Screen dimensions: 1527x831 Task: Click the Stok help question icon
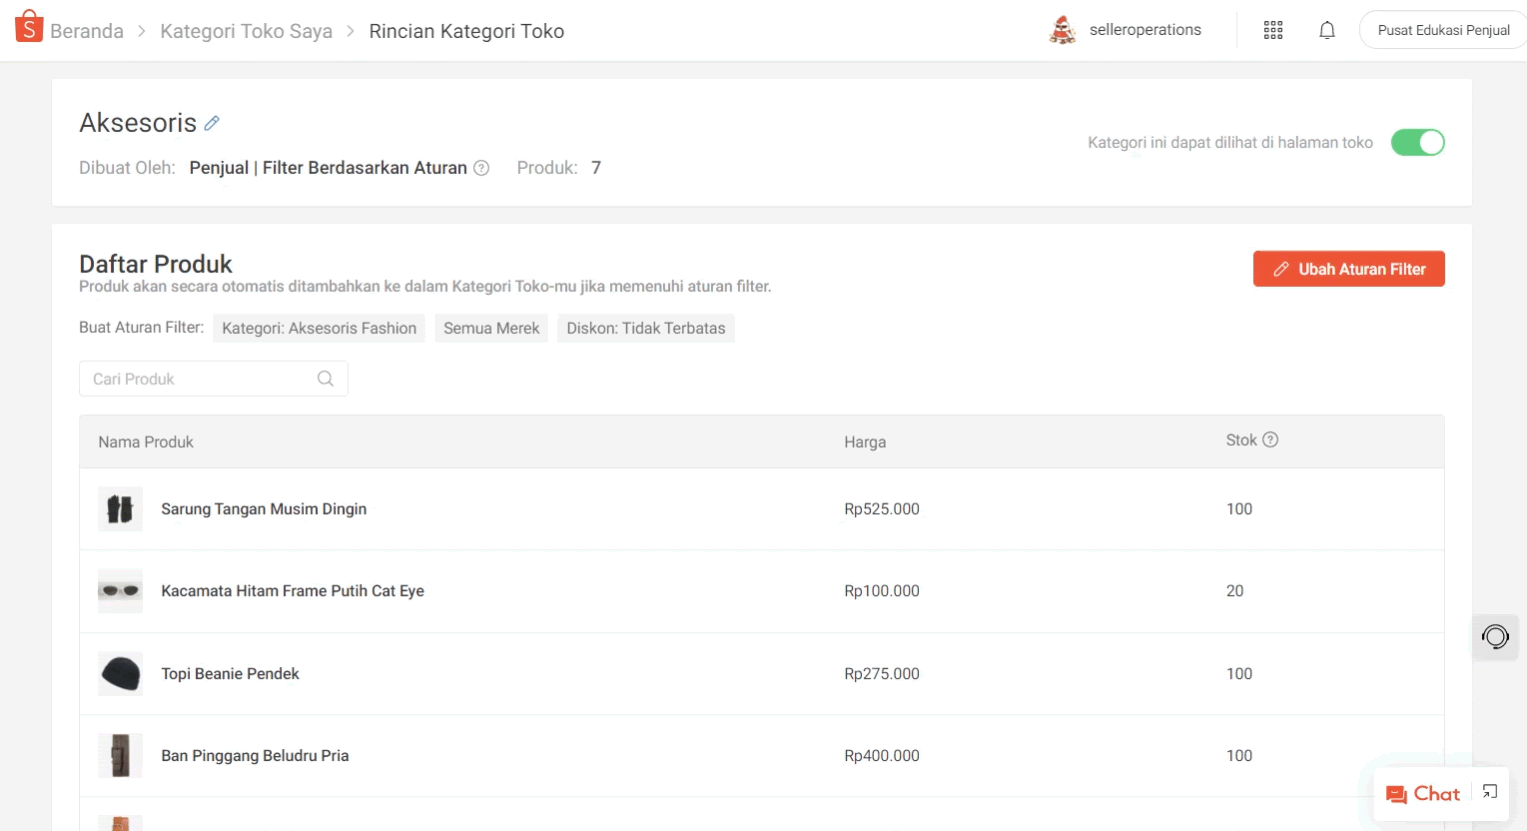point(1270,440)
